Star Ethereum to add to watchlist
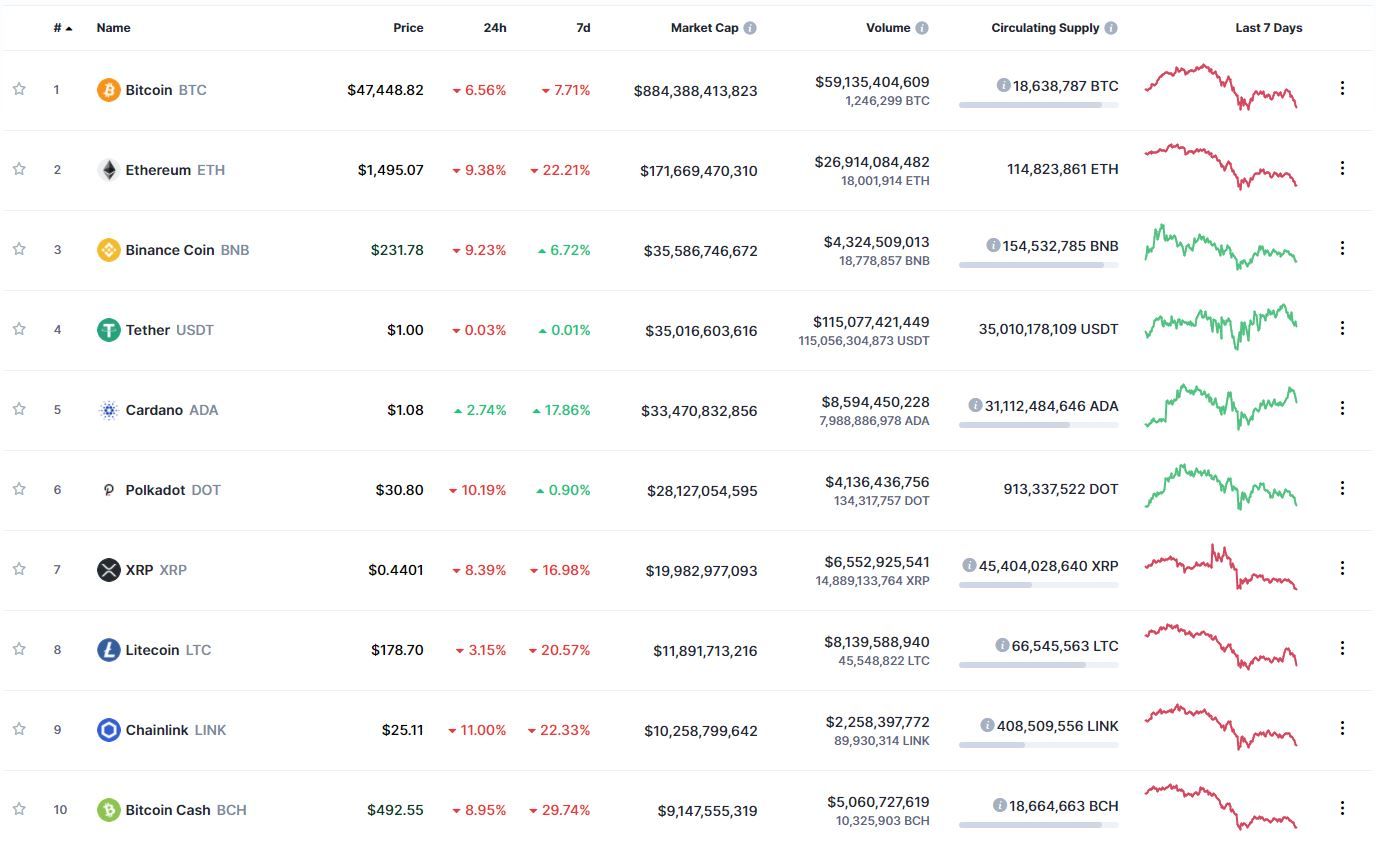 tap(19, 169)
